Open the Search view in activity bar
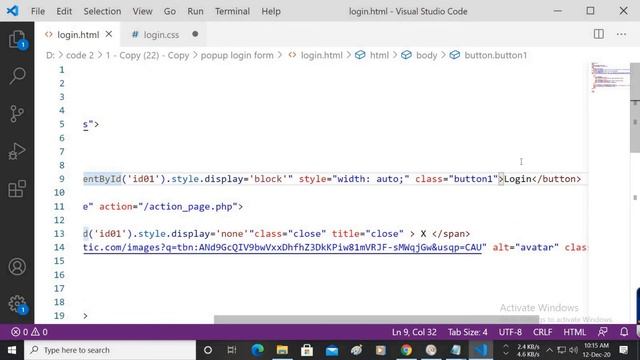Viewport: 640px width, 360px height. [x=17, y=76]
